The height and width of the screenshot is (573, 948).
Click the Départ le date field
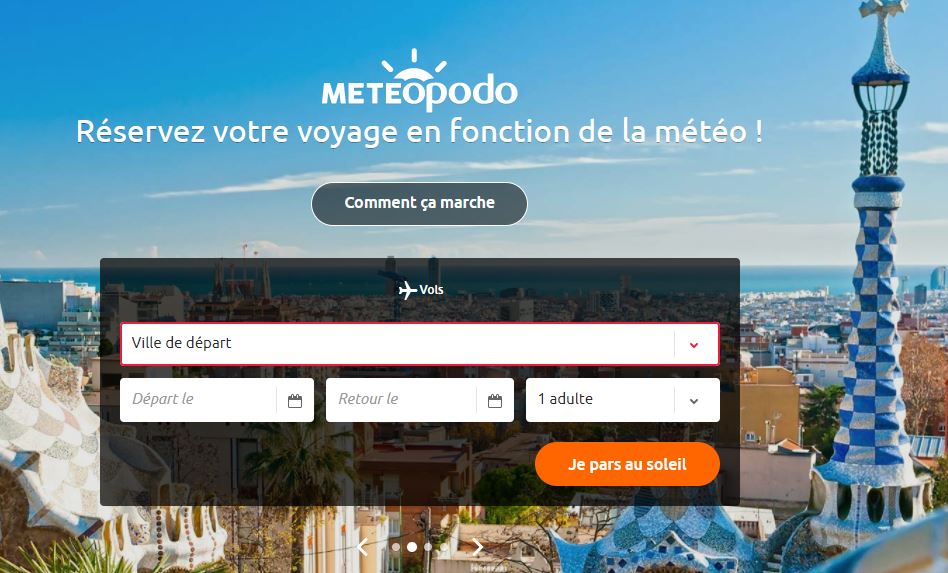[x=217, y=400]
